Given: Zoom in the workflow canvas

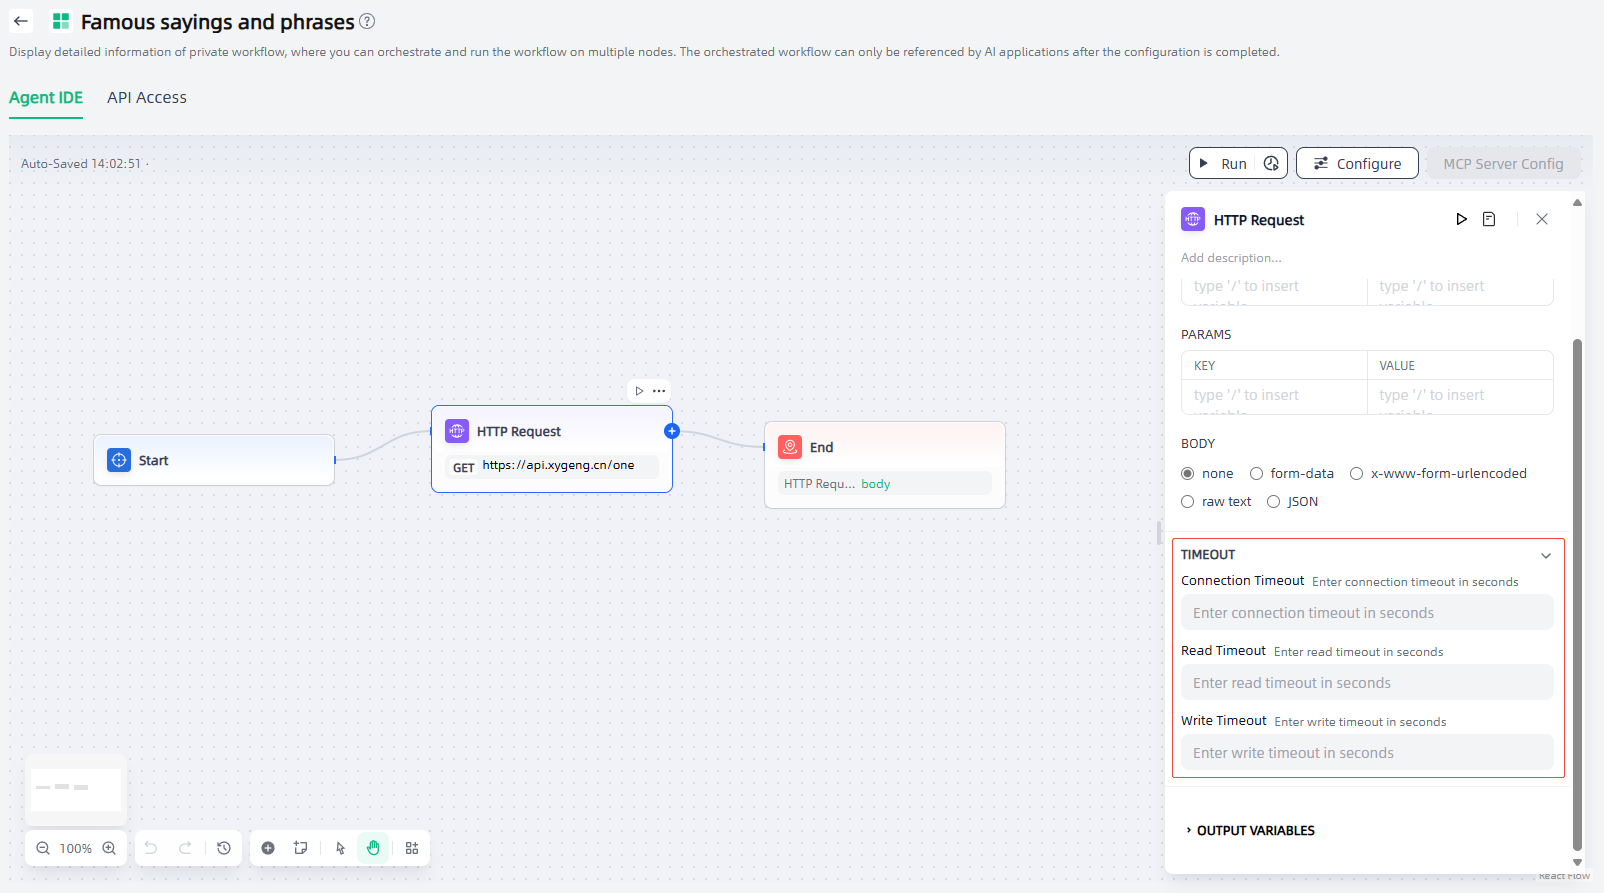Looking at the screenshot, I should (x=109, y=848).
